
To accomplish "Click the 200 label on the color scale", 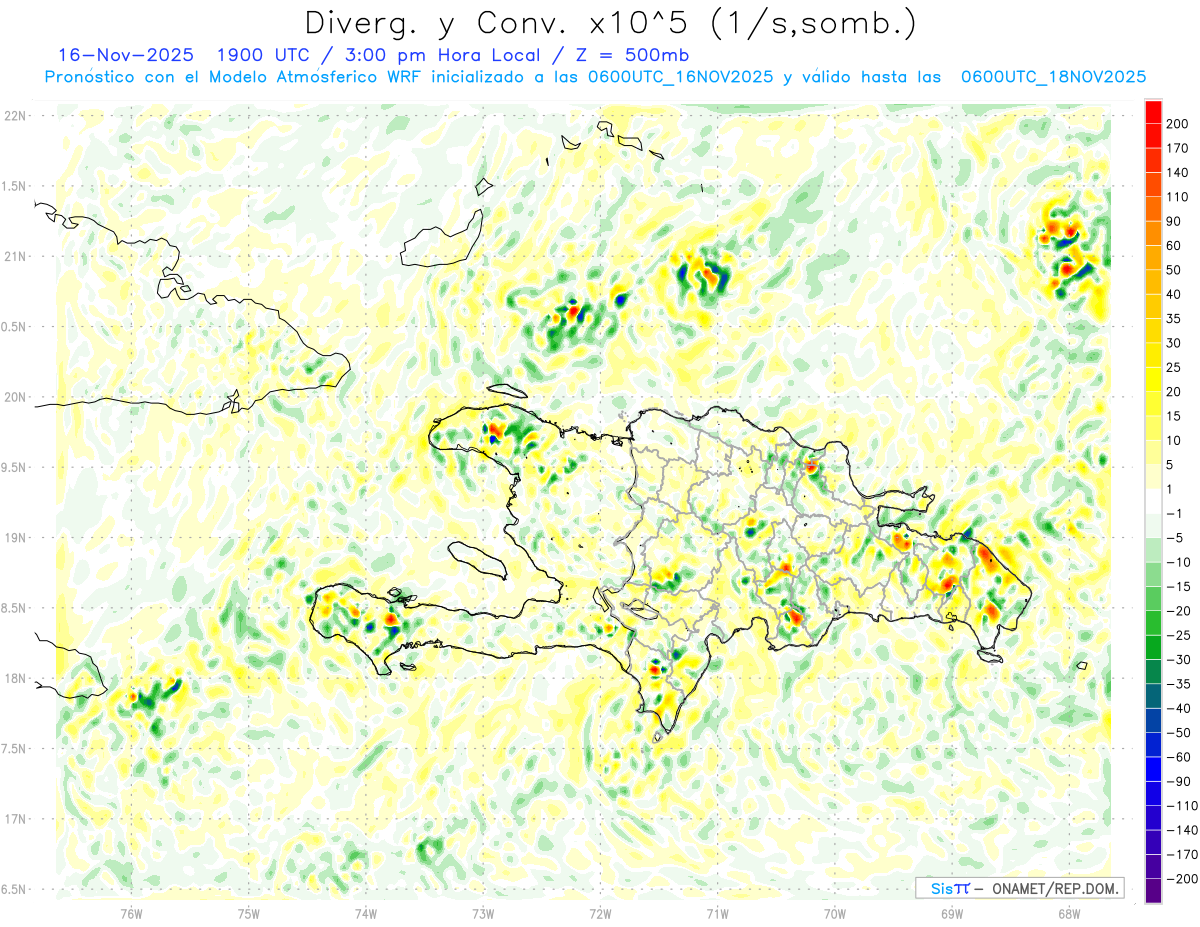I will 1177,123.
